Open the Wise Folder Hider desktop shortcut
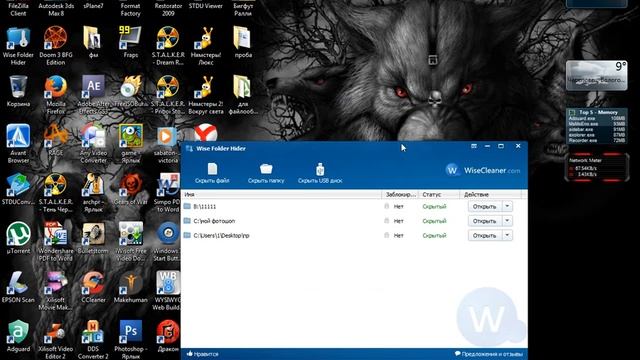 (18, 46)
